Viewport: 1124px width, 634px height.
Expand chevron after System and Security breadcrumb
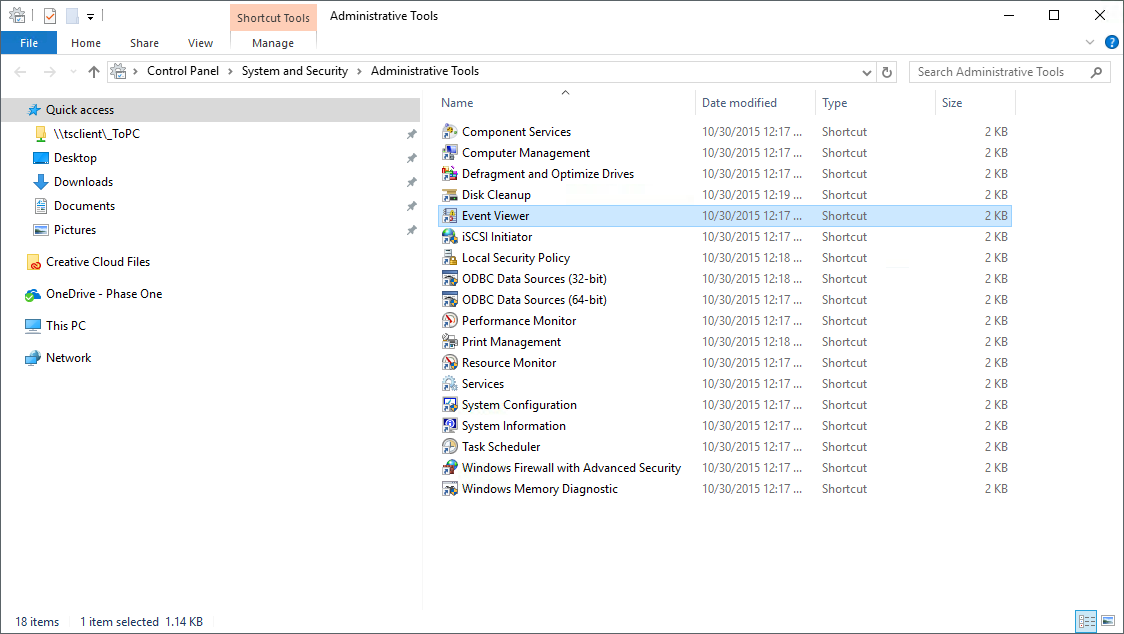tap(359, 72)
